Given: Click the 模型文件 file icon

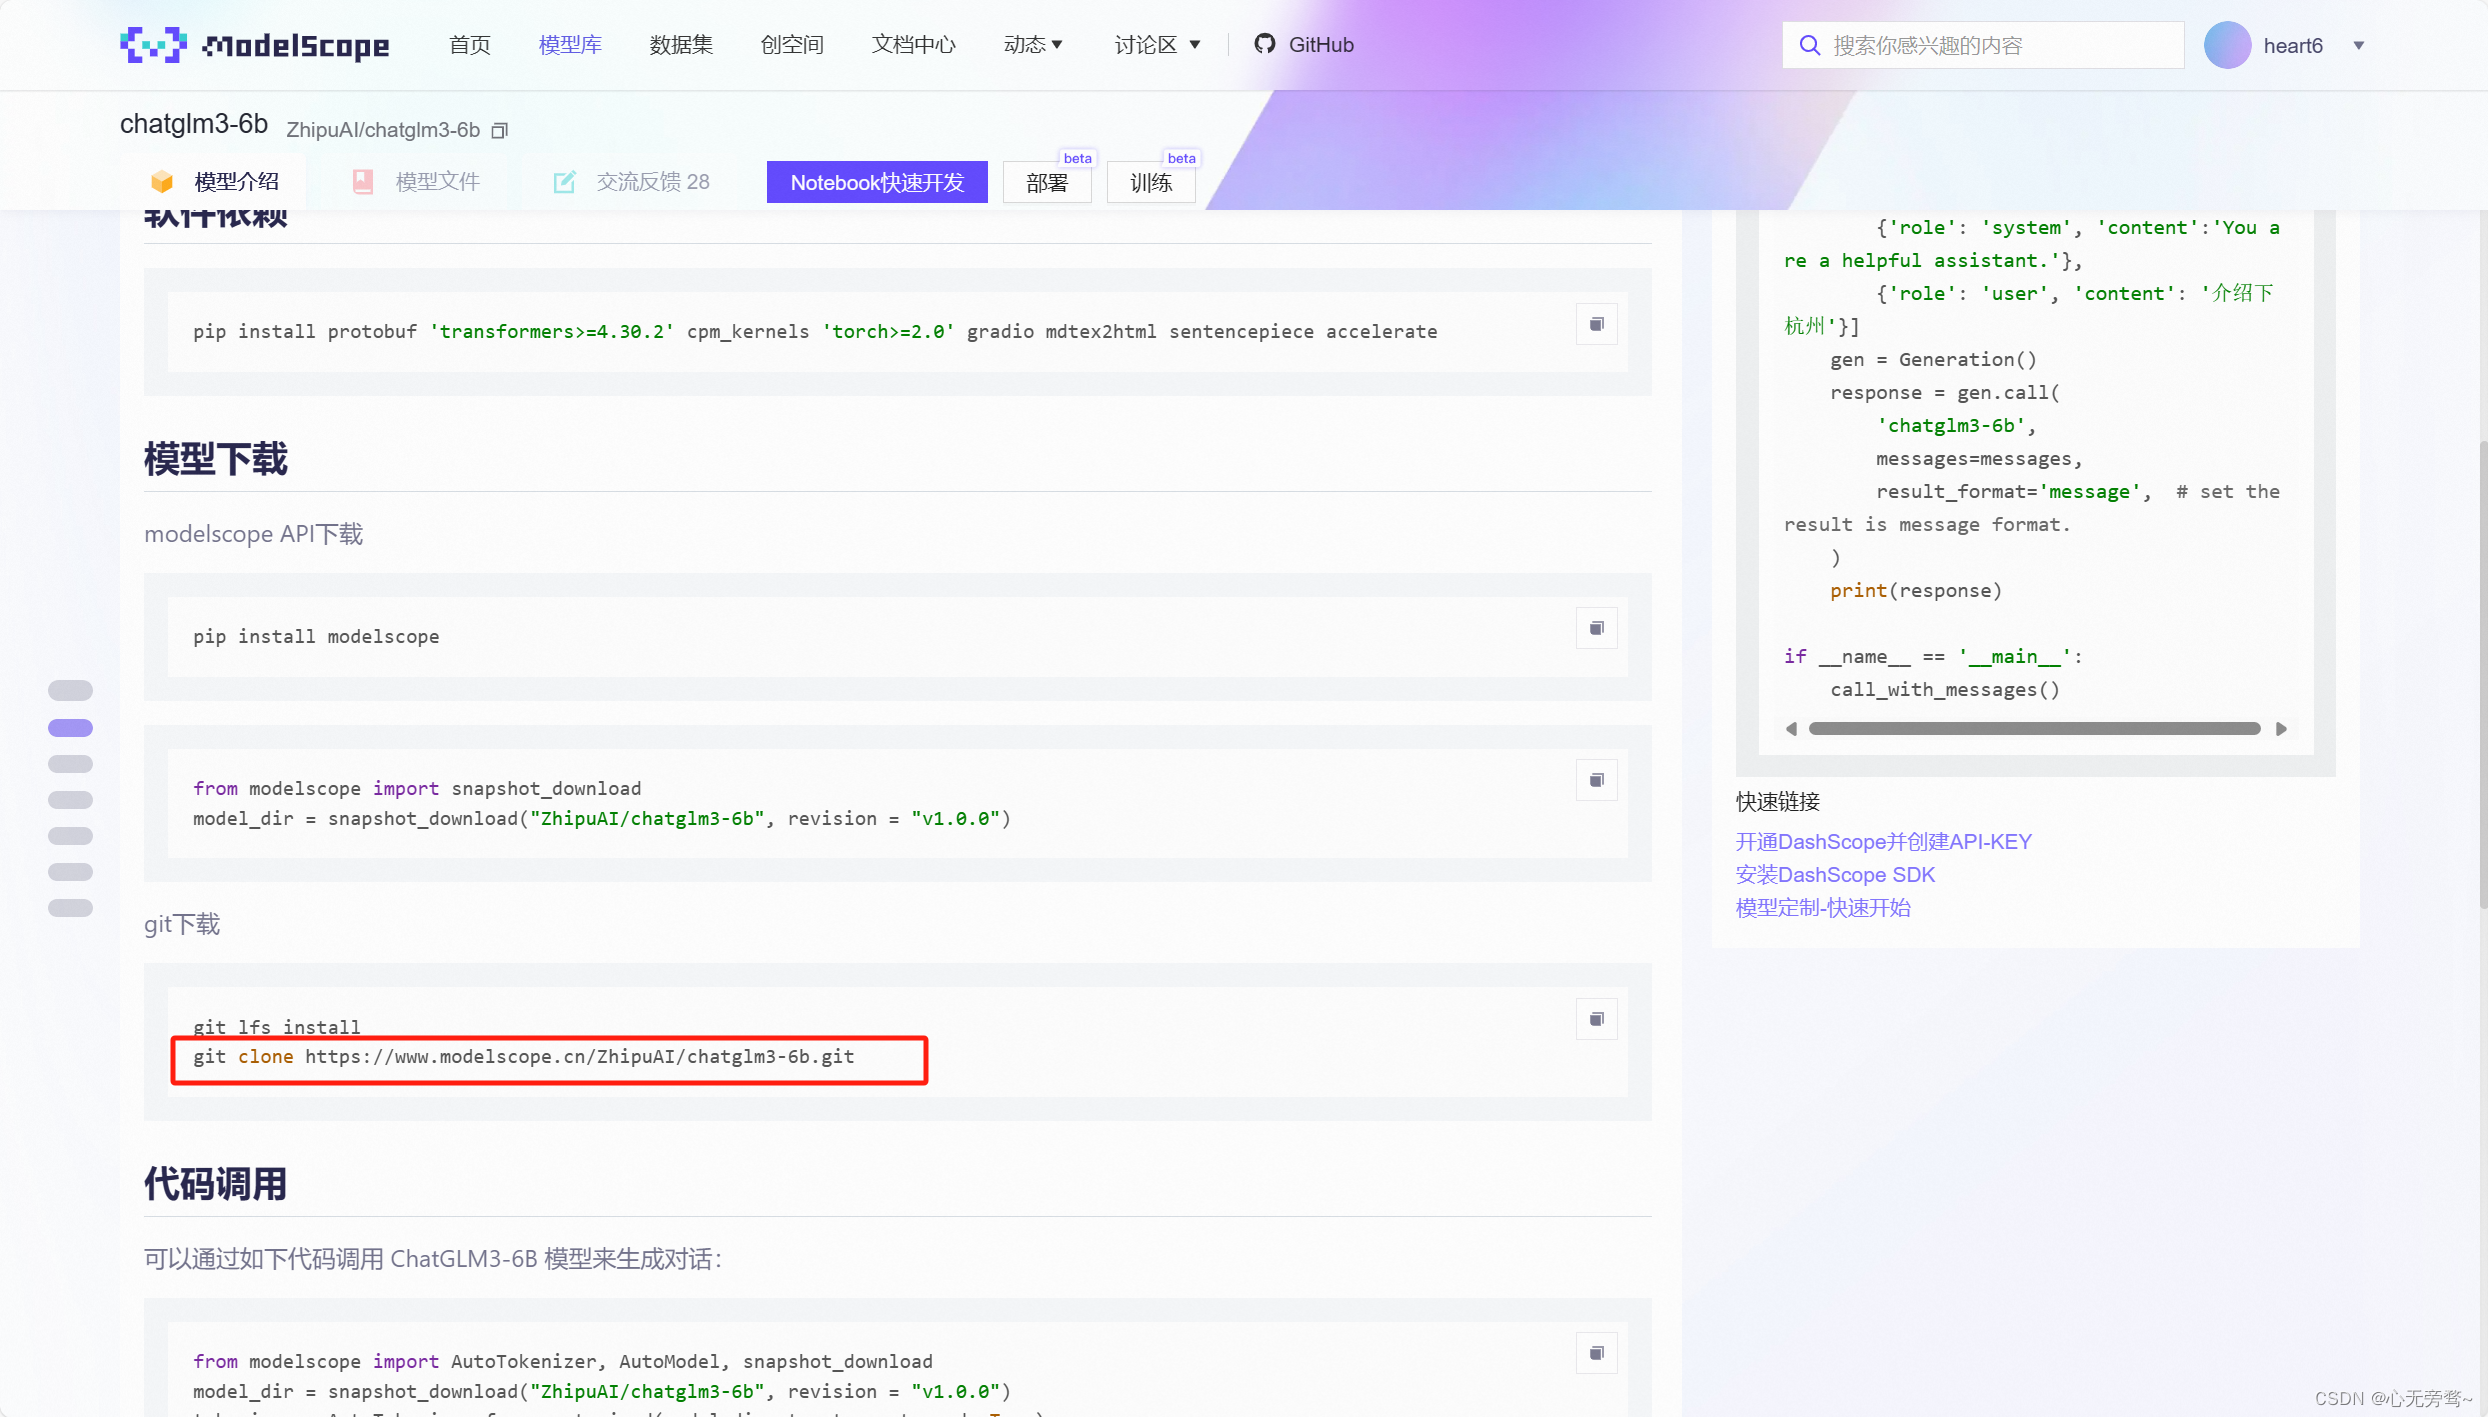Looking at the screenshot, I should pyautogui.click(x=363, y=182).
